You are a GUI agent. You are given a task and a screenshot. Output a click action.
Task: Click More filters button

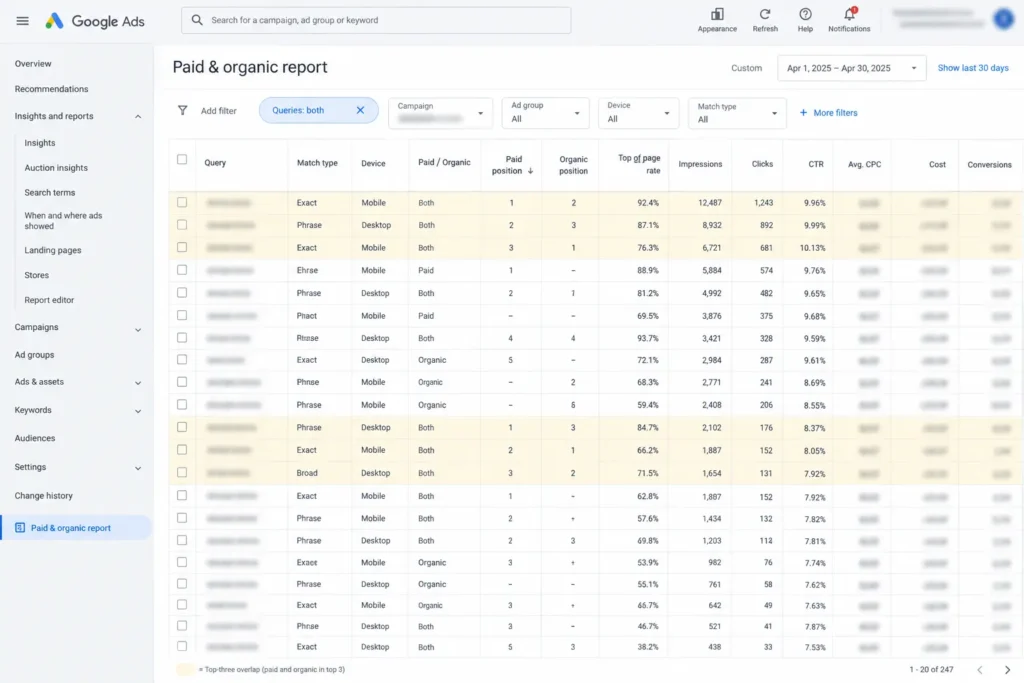[x=828, y=112]
